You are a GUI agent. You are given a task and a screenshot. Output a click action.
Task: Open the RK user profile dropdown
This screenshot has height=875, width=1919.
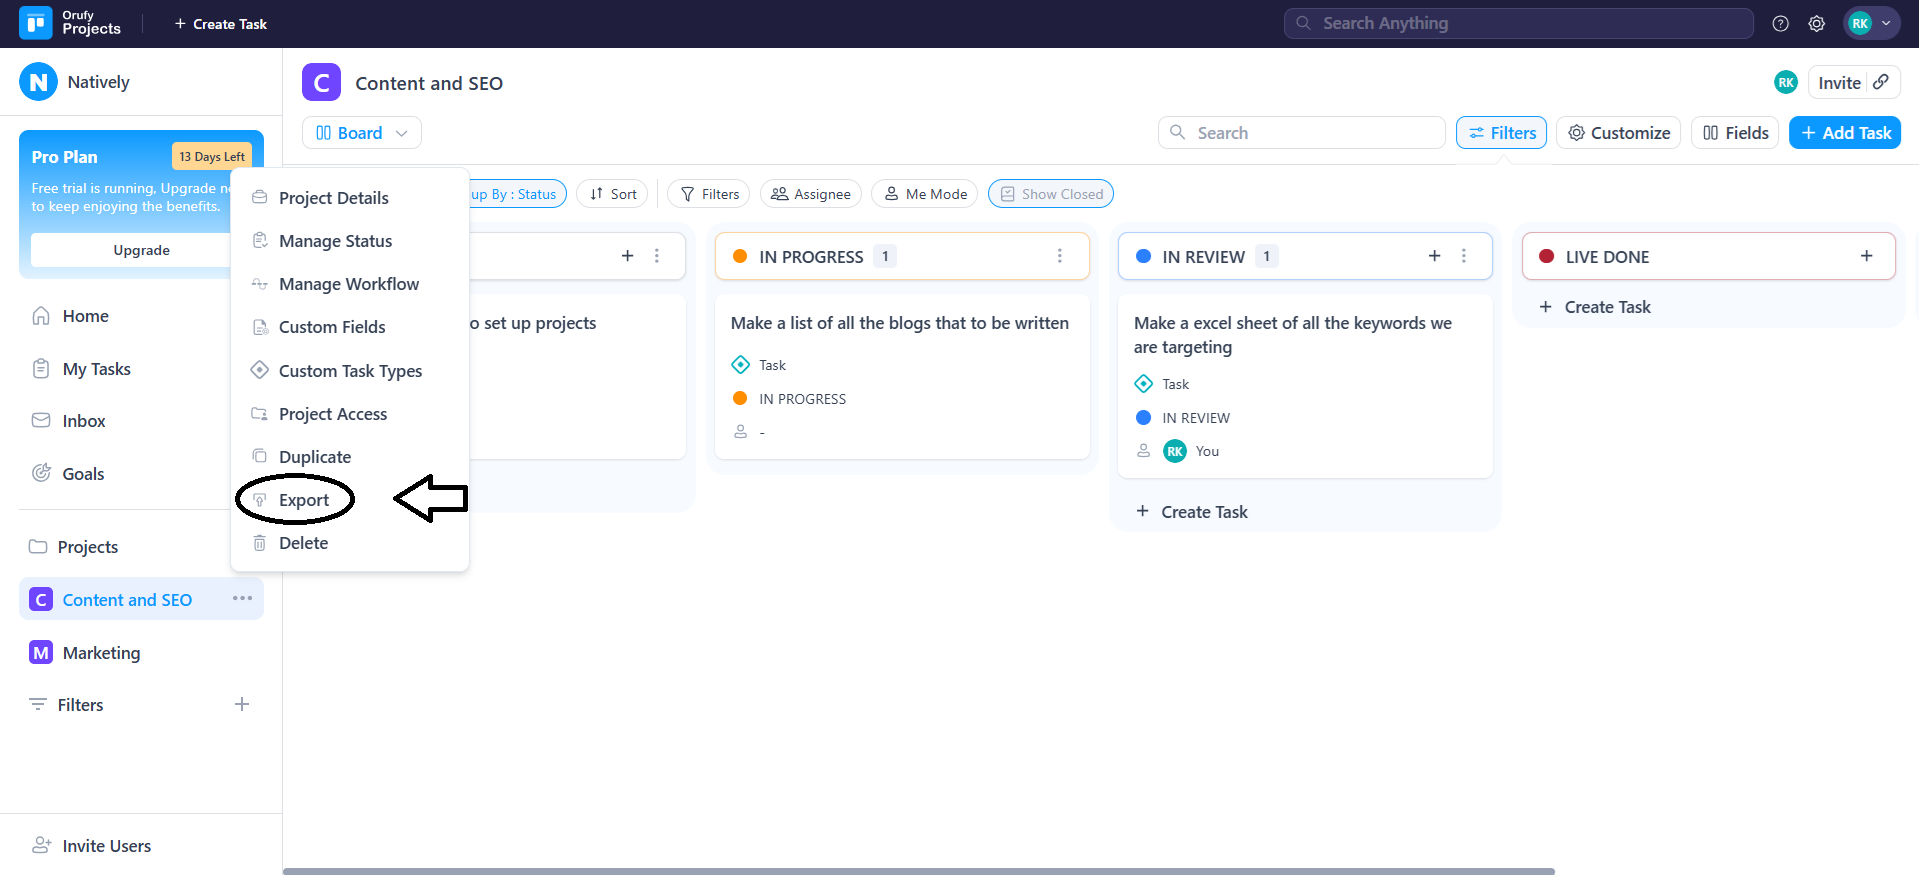(1871, 24)
